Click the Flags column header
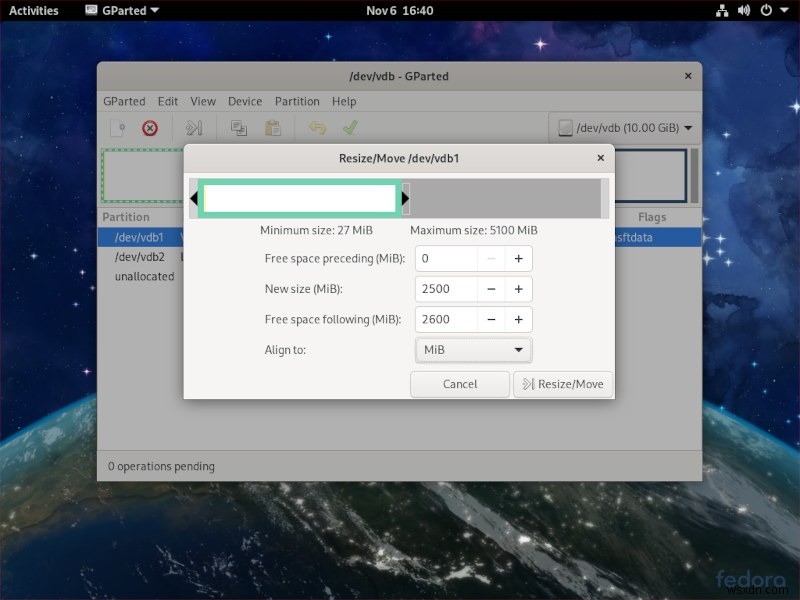 tap(652, 217)
